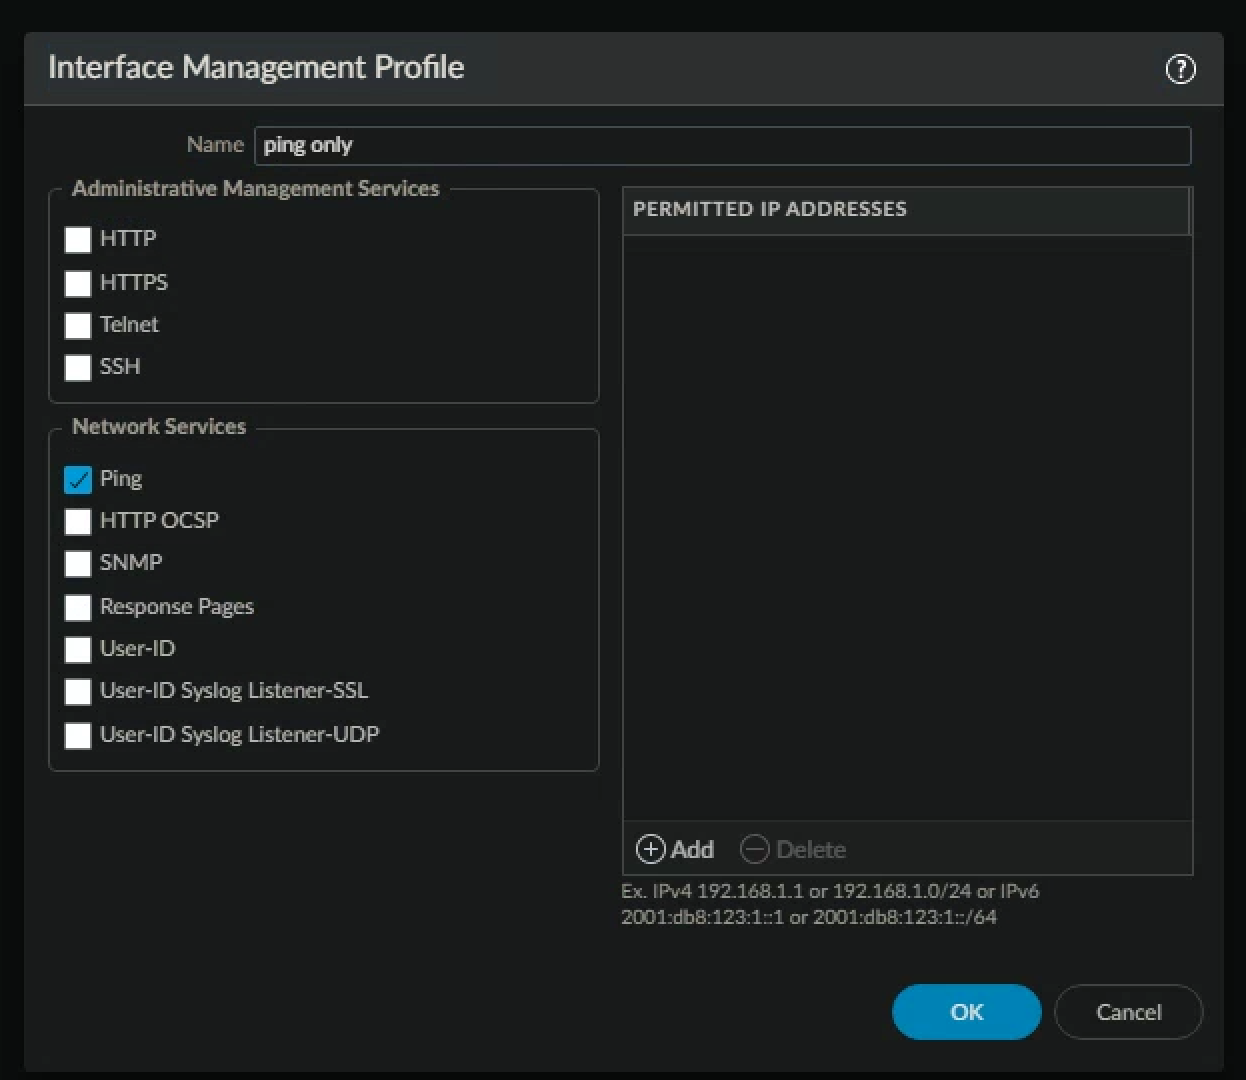Enable the HTTPS checkbox
1246x1080 pixels.
(x=78, y=283)
